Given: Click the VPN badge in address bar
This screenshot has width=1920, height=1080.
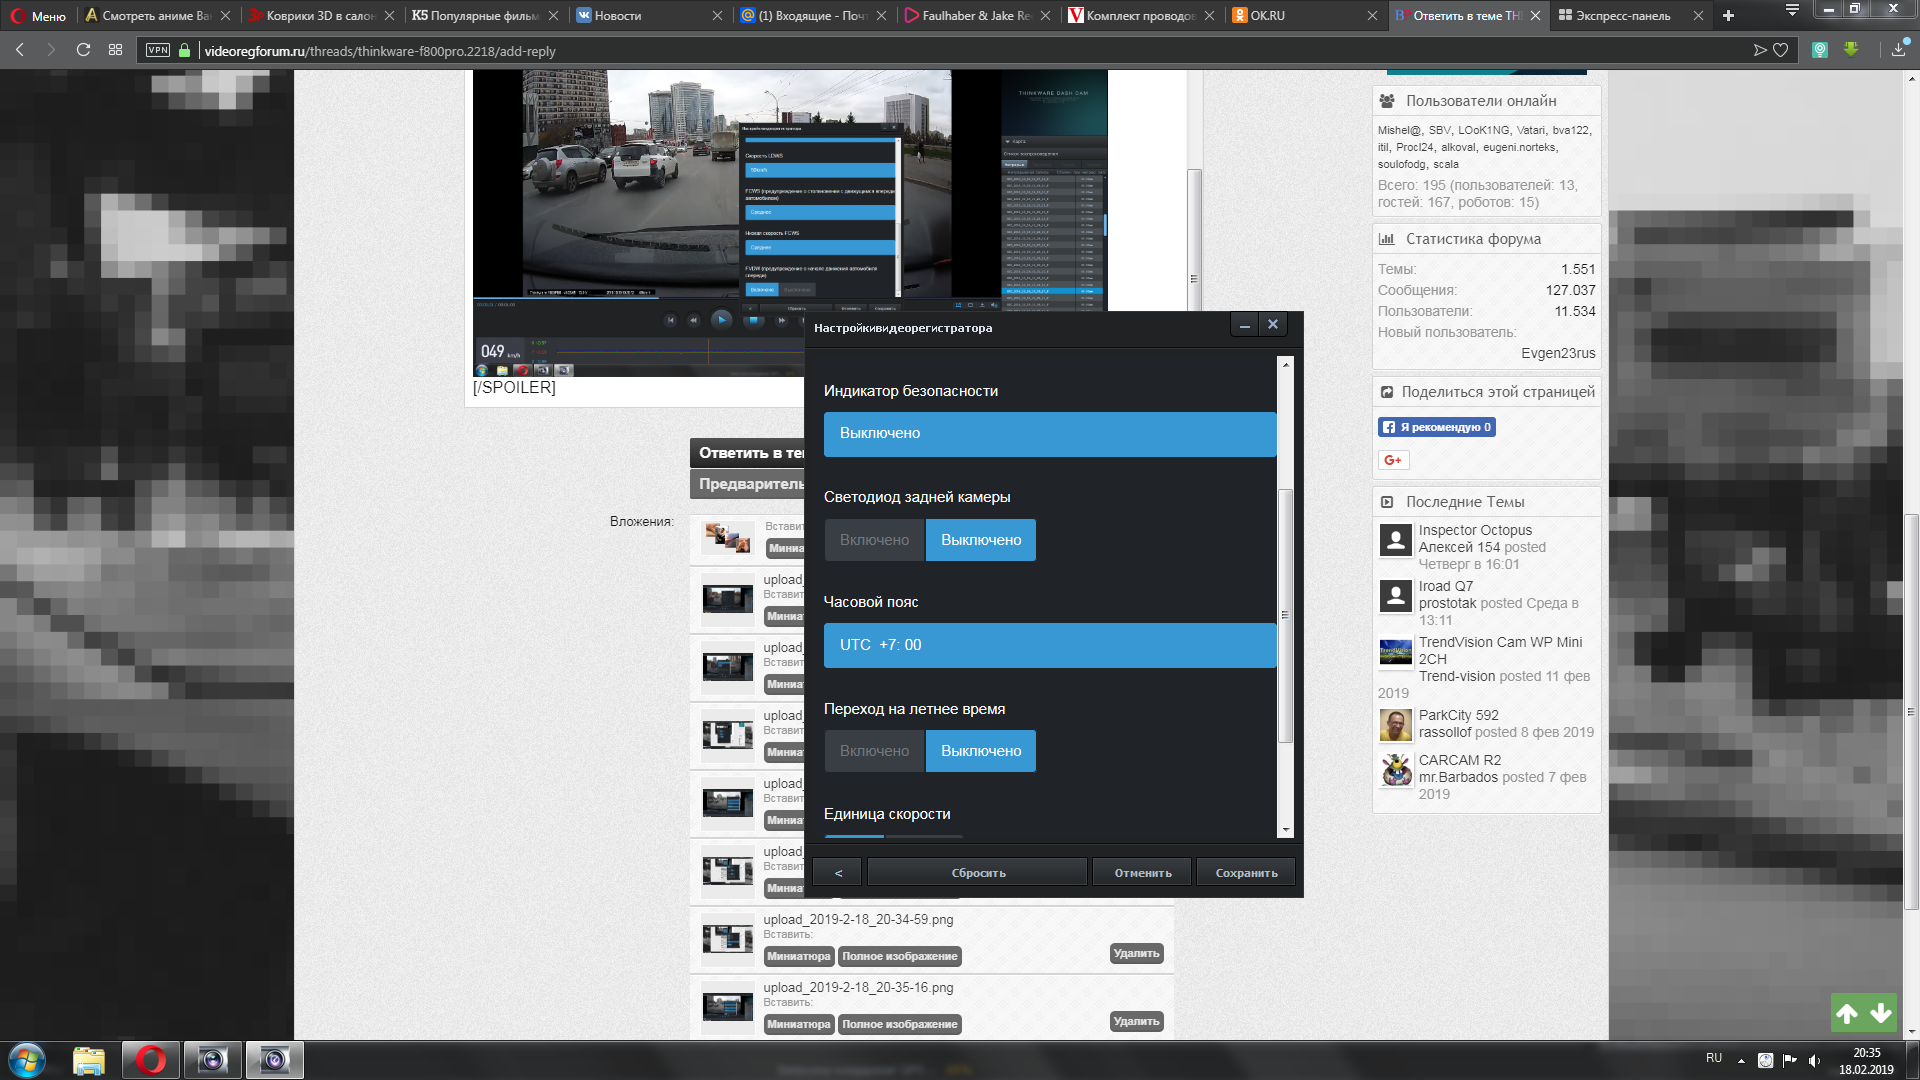Looking at the screenshot, I should 158,50.
